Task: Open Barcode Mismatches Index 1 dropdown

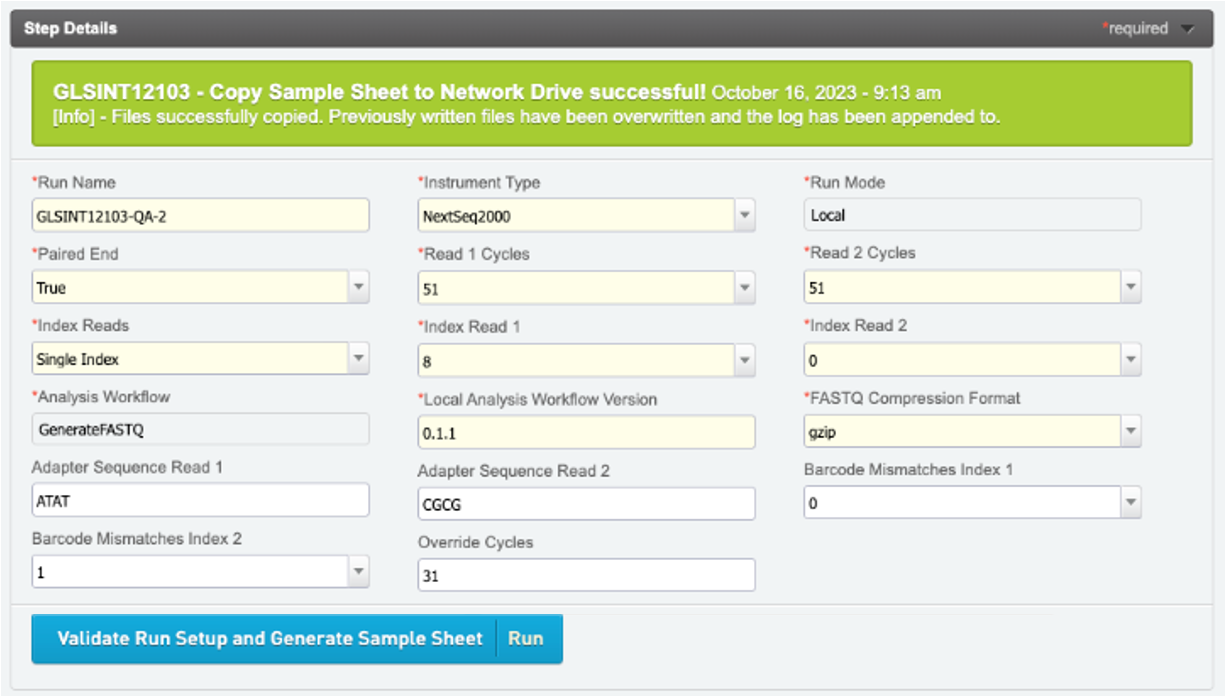Action: (x=1130, y=503)
